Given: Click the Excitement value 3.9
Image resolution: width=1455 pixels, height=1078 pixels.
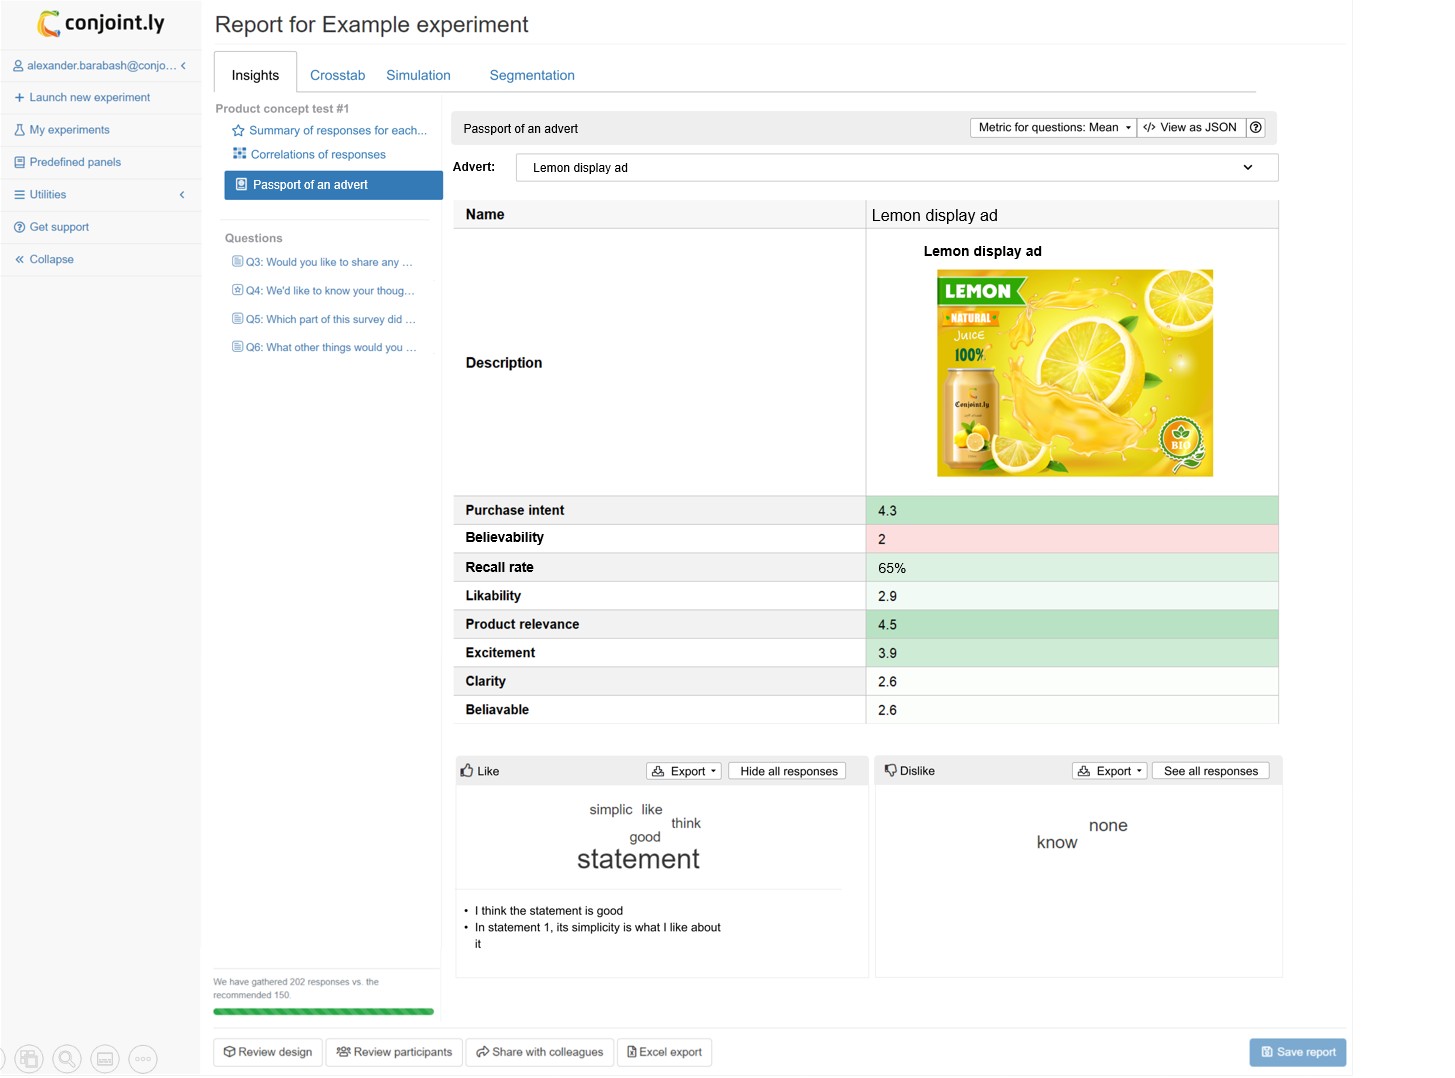Looking at the screenshot, I should pyautogui.click(x=887, y=653).
